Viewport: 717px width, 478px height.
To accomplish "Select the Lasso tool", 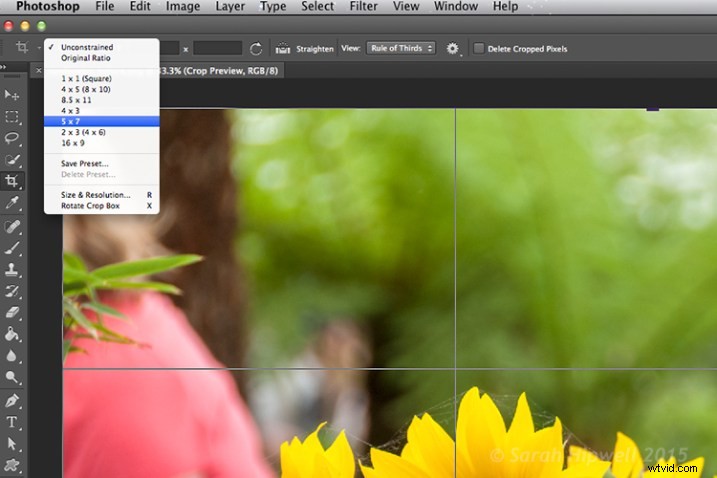I will (11, 138).
